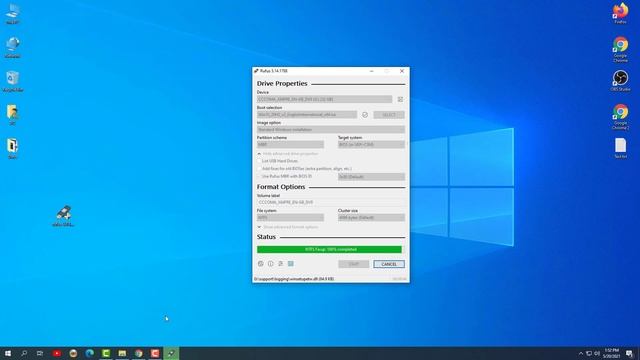Click the volume icon in system tray
640x360 pixels.
click(x=597, y=353)
